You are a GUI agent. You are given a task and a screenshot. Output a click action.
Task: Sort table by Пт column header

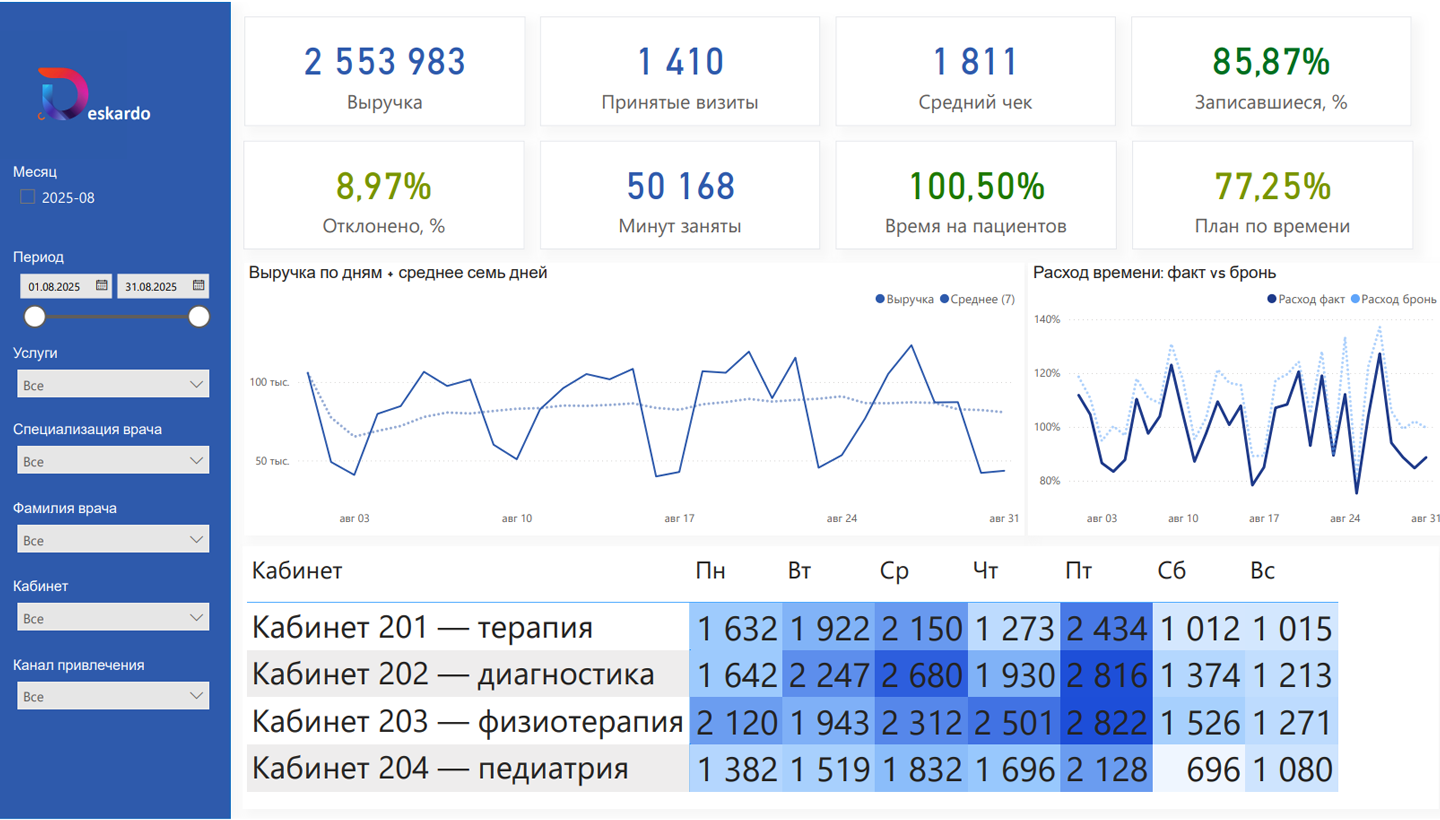(1078, 571)
